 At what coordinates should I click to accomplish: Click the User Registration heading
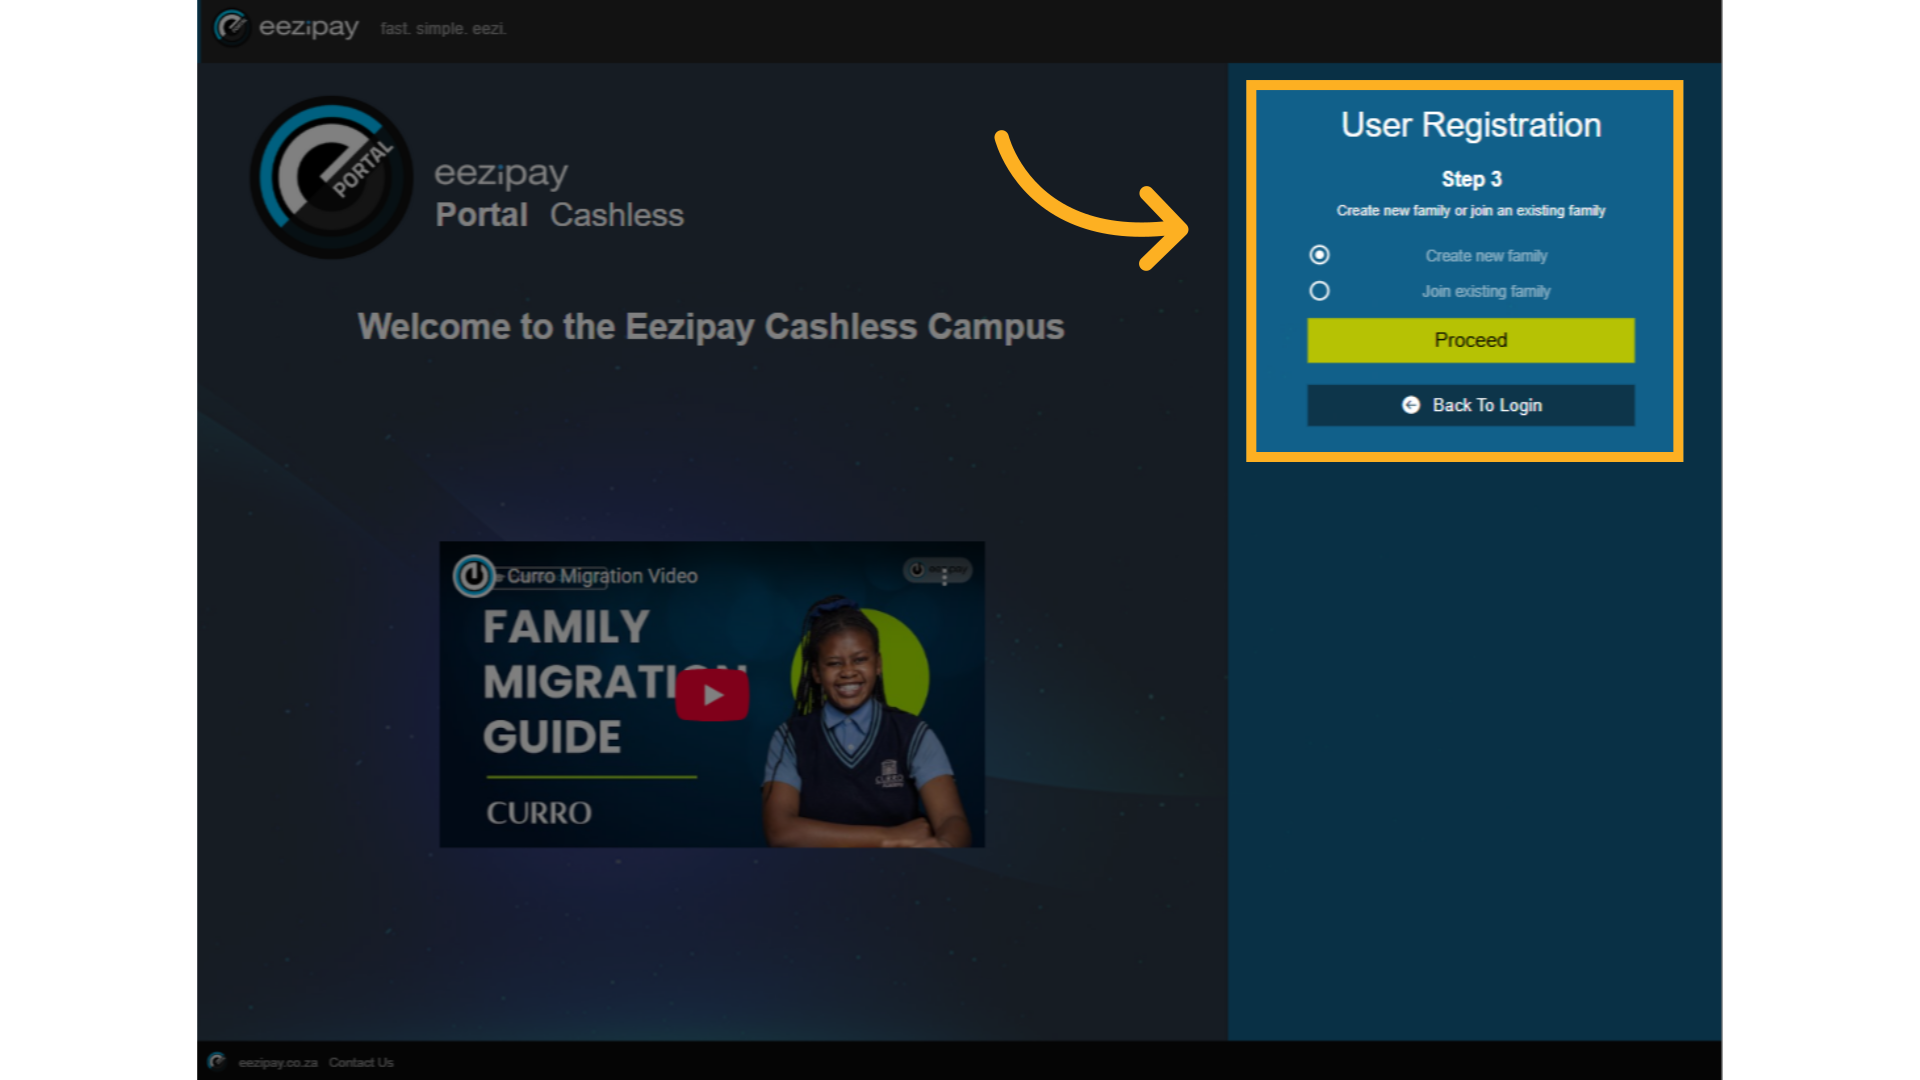click(1471, 125)
